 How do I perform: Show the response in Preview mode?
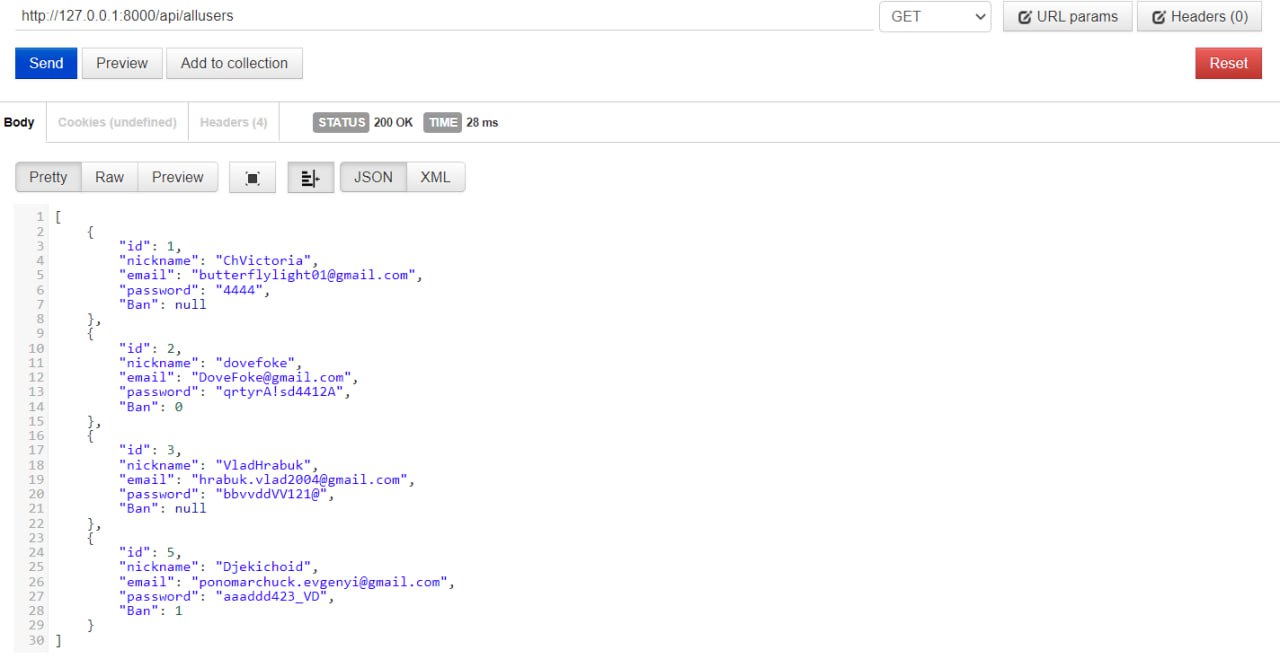click(x=177, y=177)
